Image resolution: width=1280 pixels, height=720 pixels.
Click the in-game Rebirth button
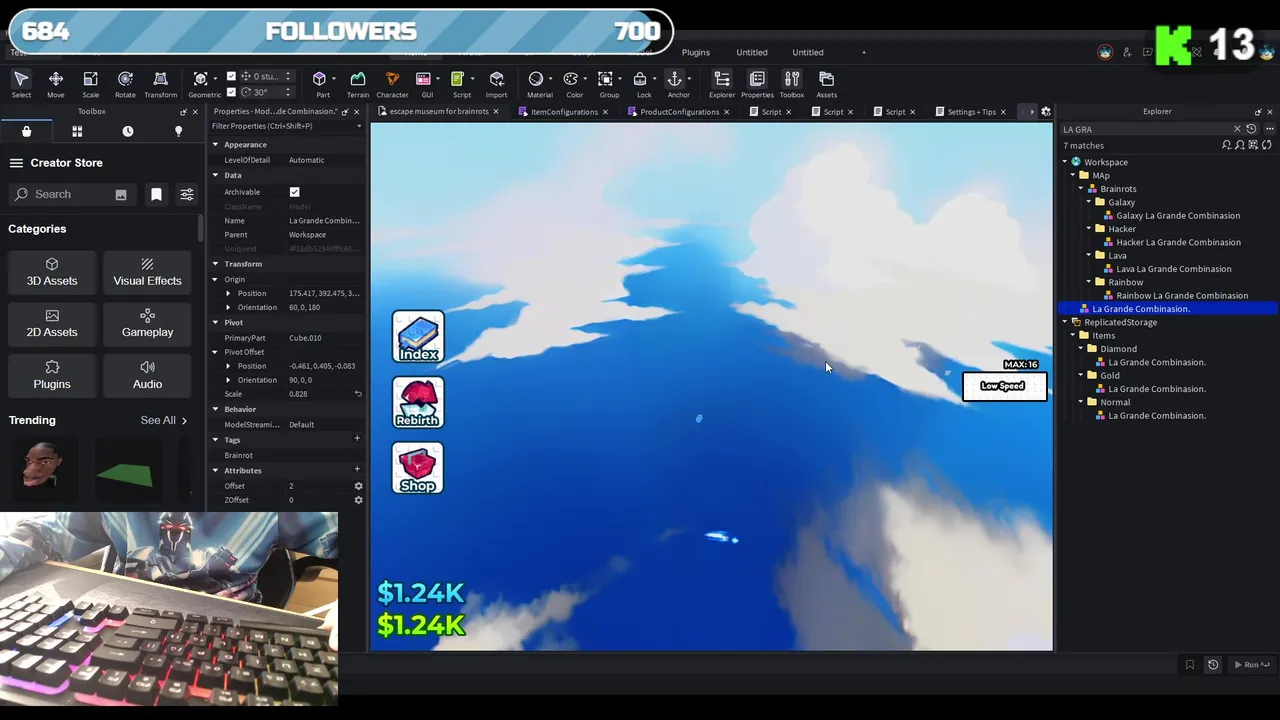click(418, 402)
